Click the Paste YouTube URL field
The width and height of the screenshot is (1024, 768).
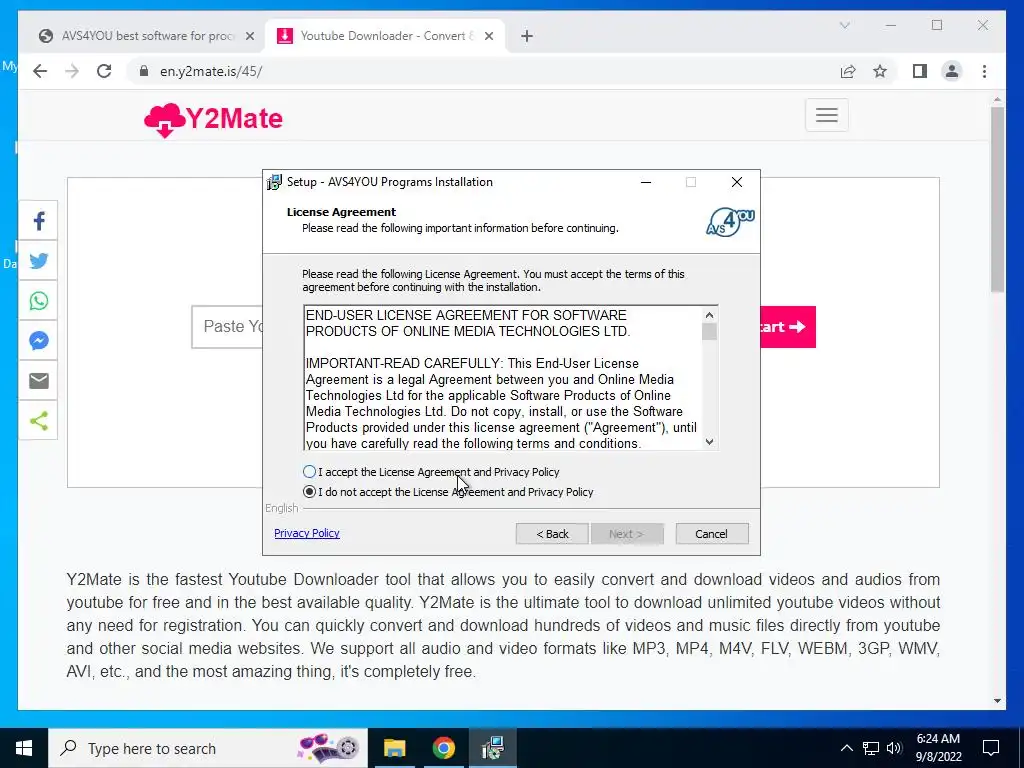click(x=227, y=327)
